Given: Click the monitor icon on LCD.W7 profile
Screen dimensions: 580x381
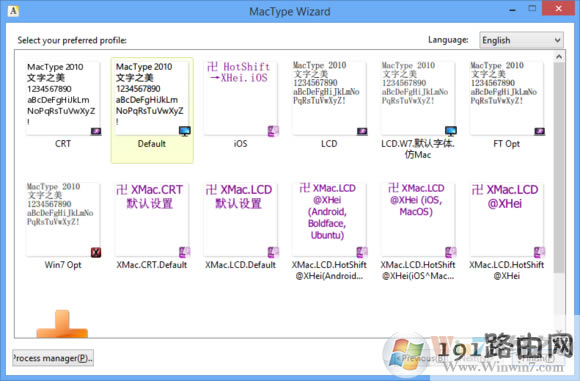Looking at the screenshot, I should (x=451, y=131).
